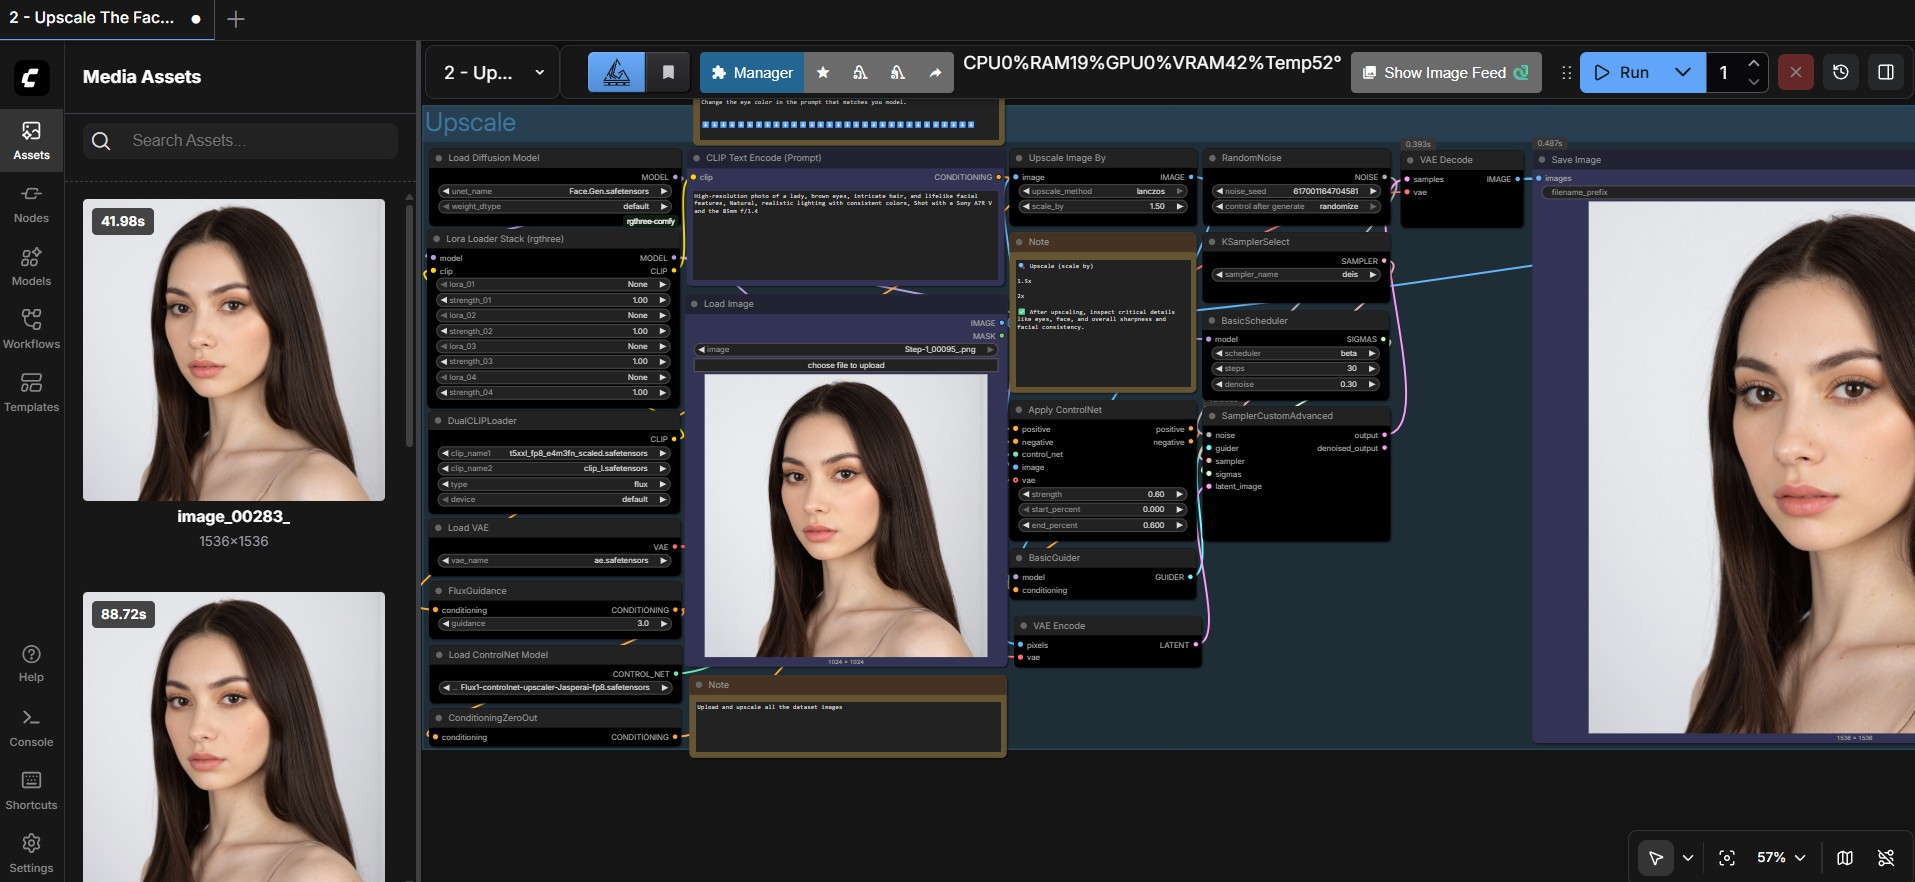Click the star icon next to Manager
This screenshot has height=882, width=1915.
pos(823,73)
